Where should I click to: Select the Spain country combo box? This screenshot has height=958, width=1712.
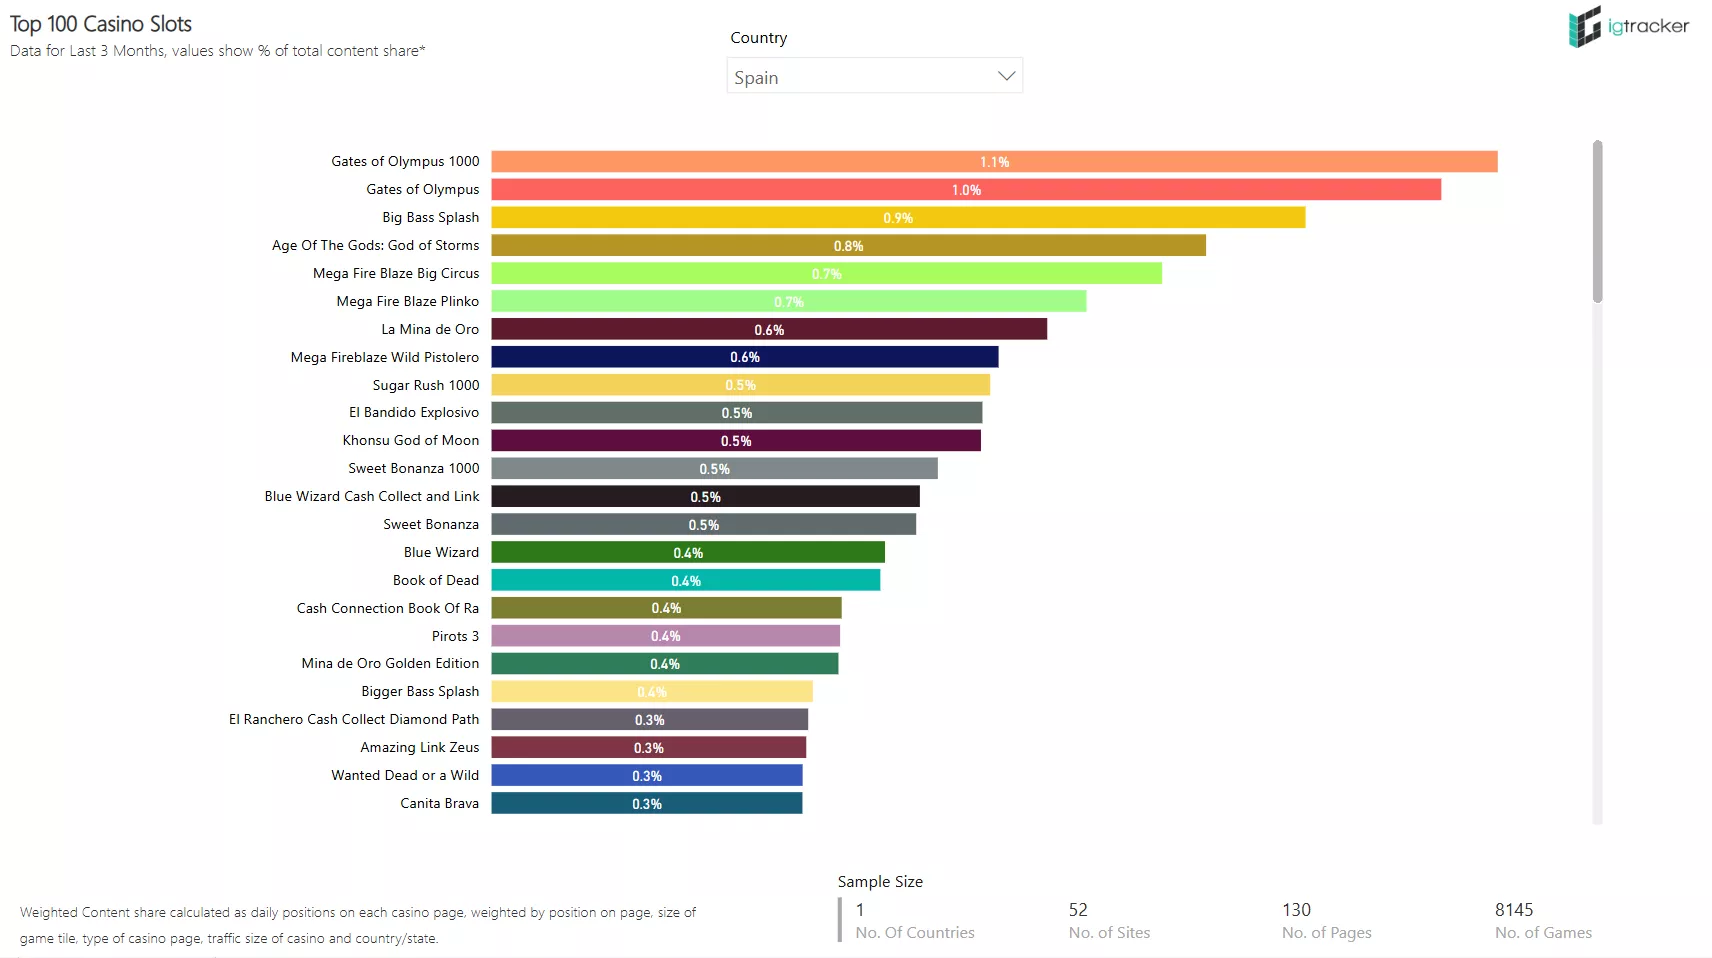click(875, 76)
